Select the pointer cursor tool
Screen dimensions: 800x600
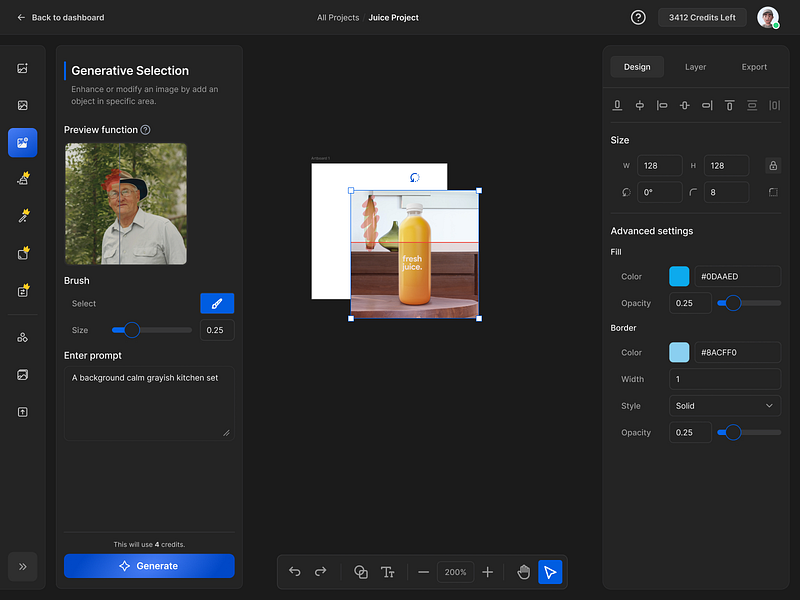tap(550, 572)
